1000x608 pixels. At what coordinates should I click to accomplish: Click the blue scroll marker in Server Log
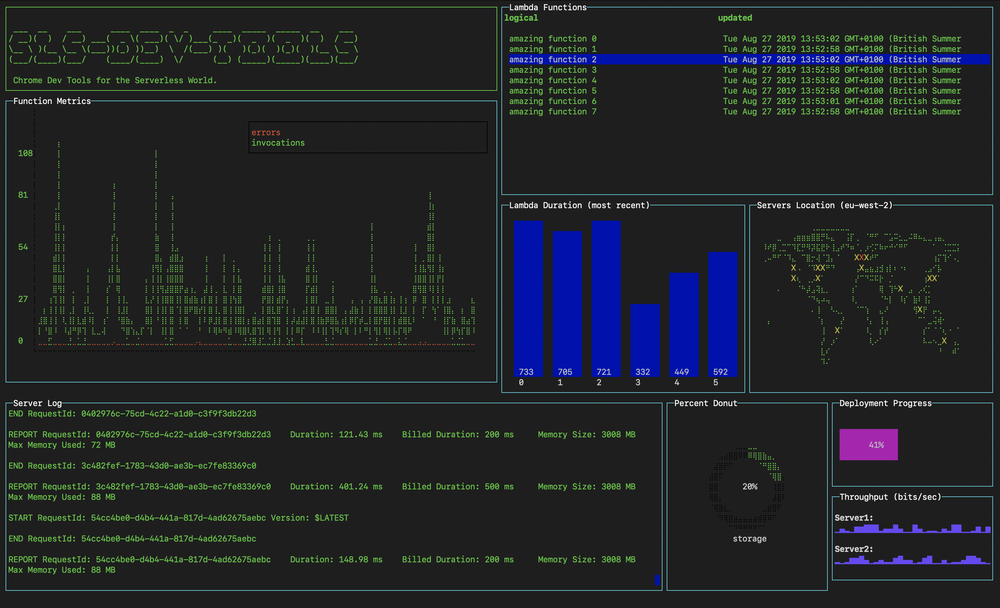[658, 580]
